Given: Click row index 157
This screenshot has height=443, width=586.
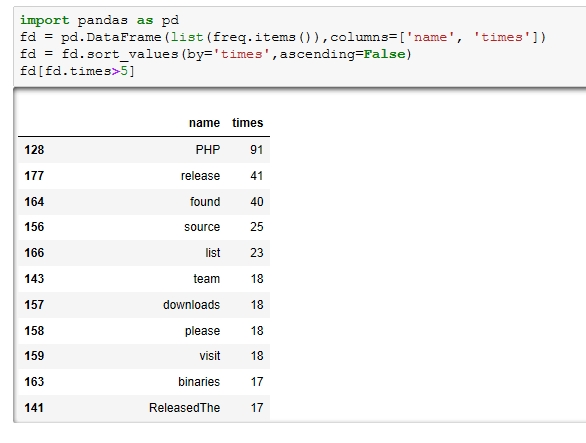Looking at the screenshot, I should [34, 305].
